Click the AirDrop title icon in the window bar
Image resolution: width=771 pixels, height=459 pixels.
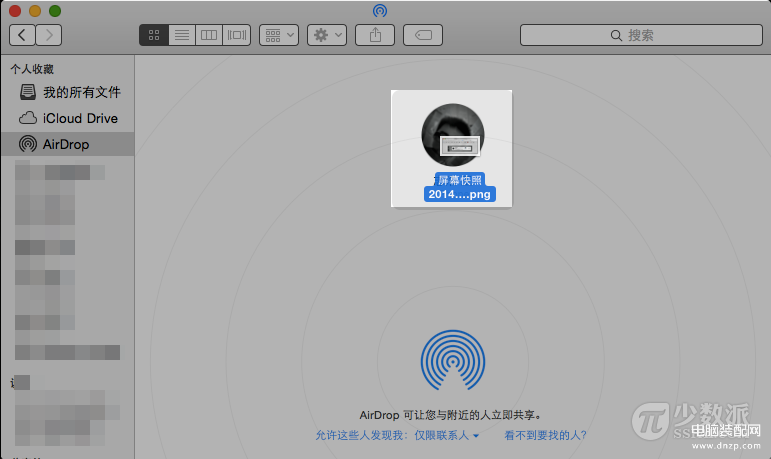pyautogui.click(x=380, y=10)
